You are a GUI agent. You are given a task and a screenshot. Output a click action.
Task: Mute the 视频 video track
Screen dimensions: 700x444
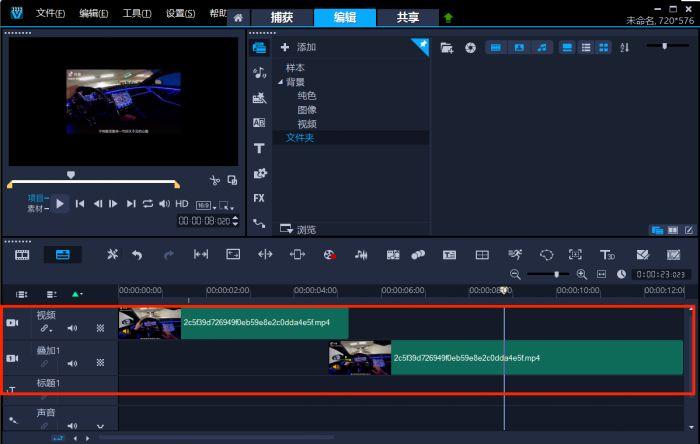72,328
